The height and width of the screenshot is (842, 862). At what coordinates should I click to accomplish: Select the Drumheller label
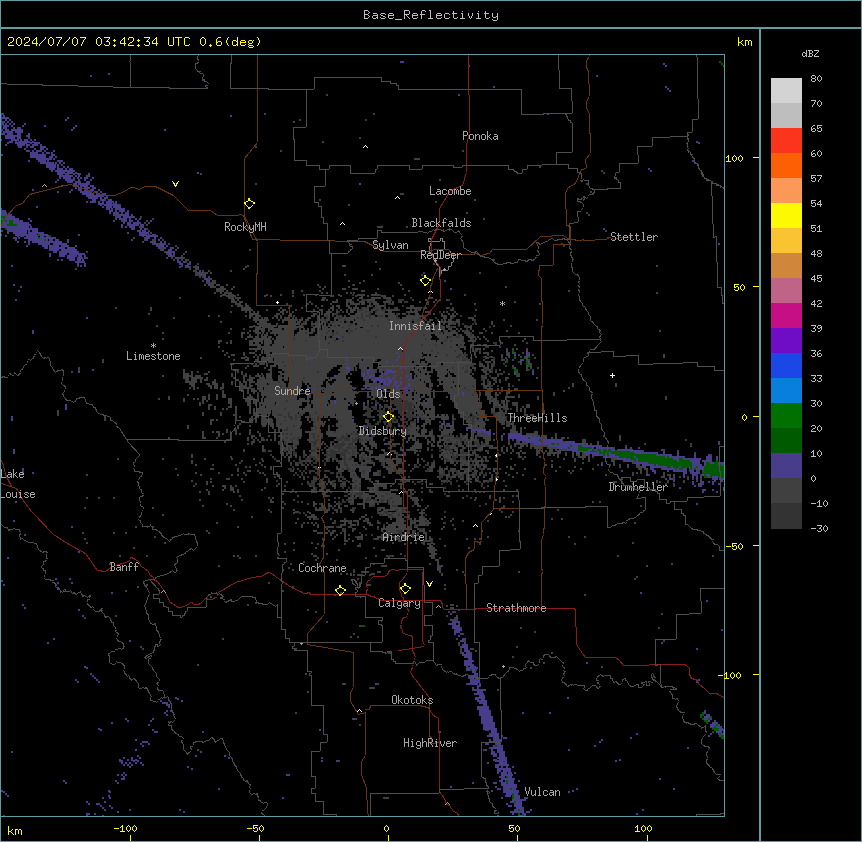pos(638,487)
